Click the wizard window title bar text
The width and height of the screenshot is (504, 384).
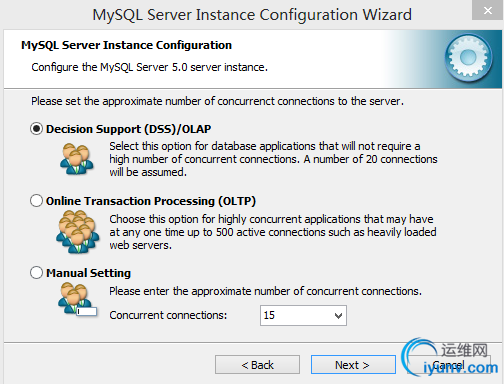(x=252, y=15)
